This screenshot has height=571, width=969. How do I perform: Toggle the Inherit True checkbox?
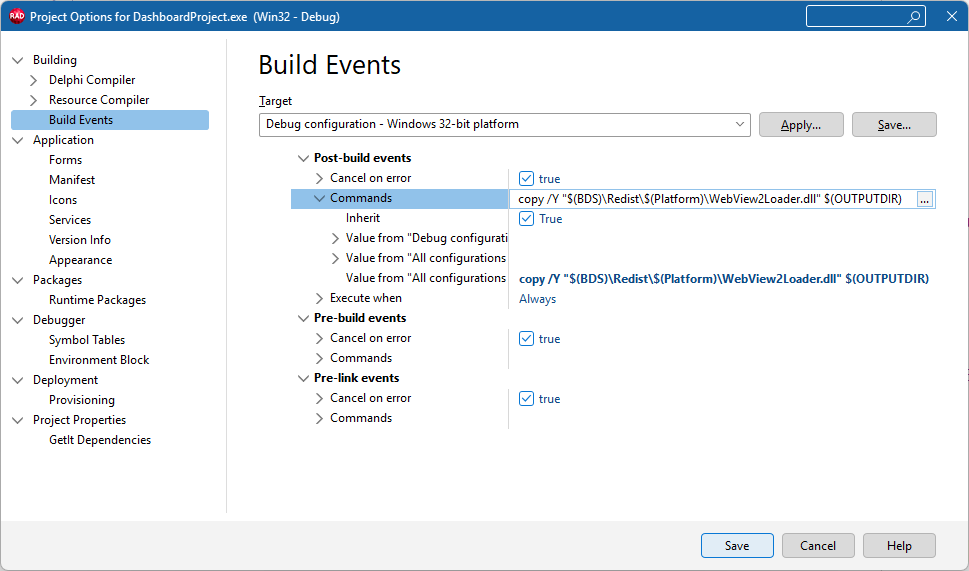point(527,219)
